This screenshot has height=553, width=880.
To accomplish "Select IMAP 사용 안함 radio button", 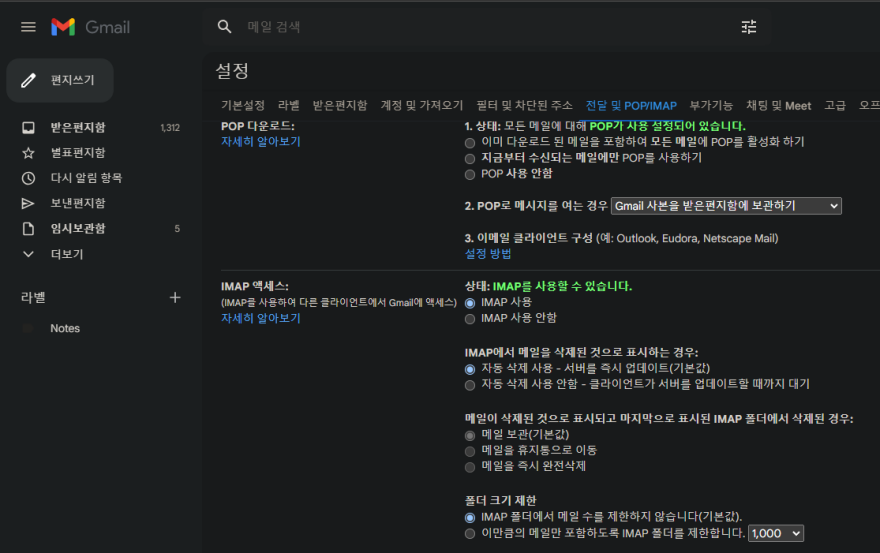I will [470, 319].
